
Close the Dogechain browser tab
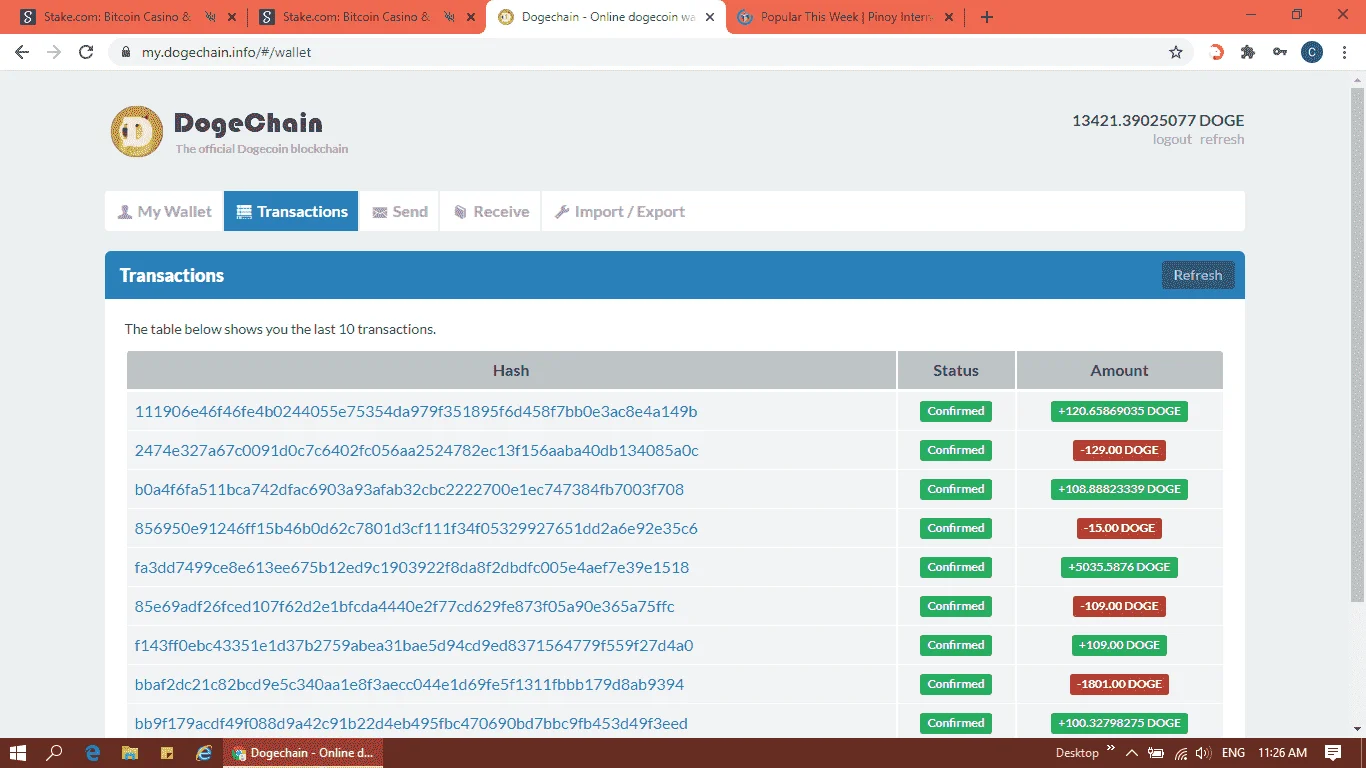coord(711,17)
